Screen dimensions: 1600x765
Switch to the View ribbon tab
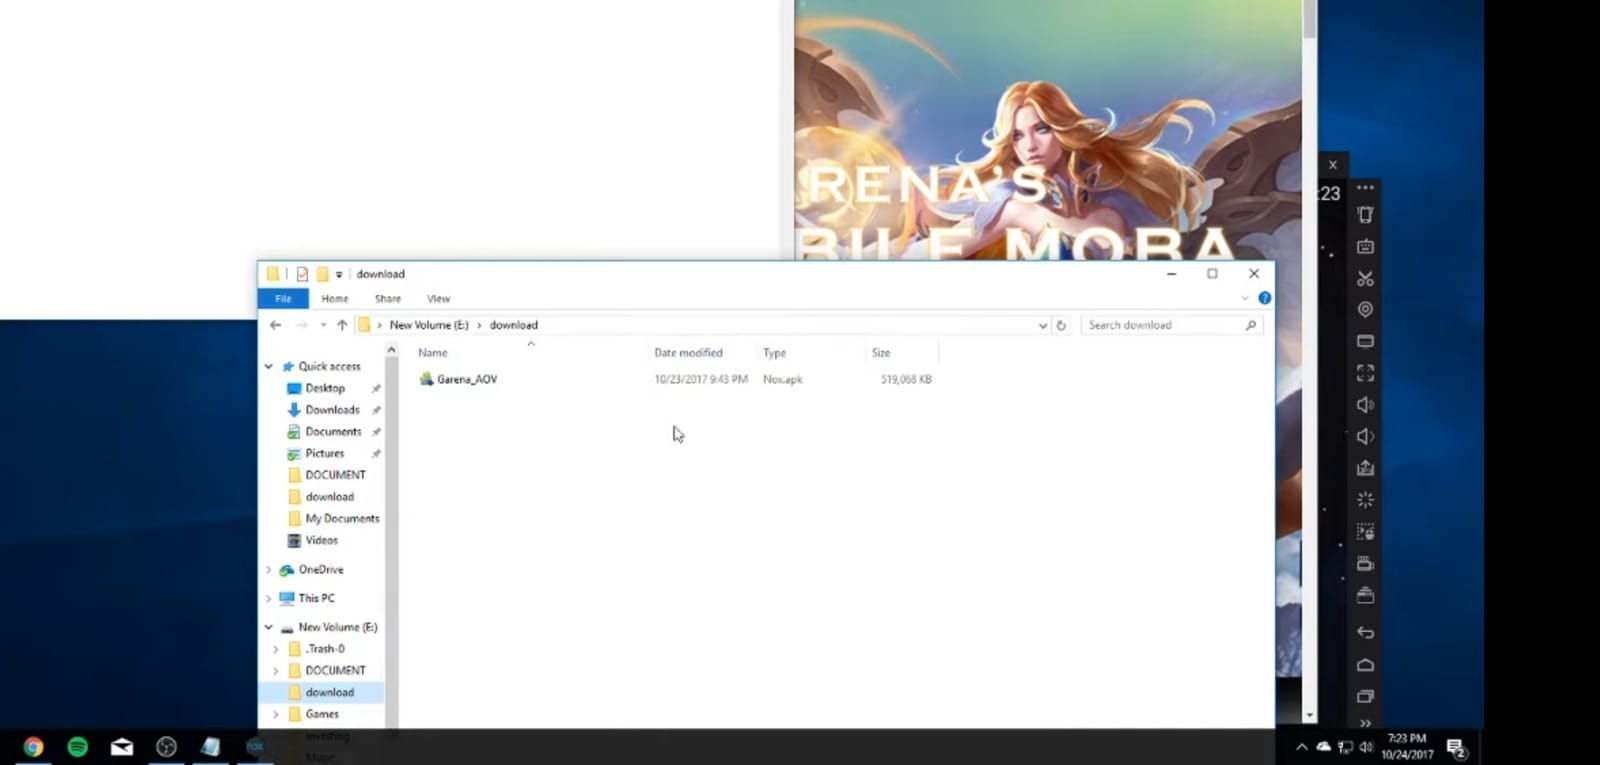click(438, 299)
